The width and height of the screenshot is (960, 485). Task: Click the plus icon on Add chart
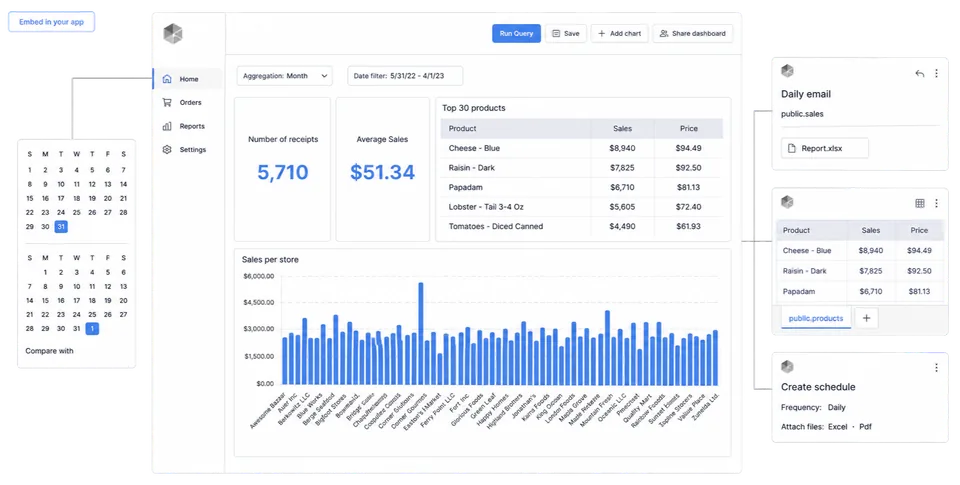pos(602,34)
